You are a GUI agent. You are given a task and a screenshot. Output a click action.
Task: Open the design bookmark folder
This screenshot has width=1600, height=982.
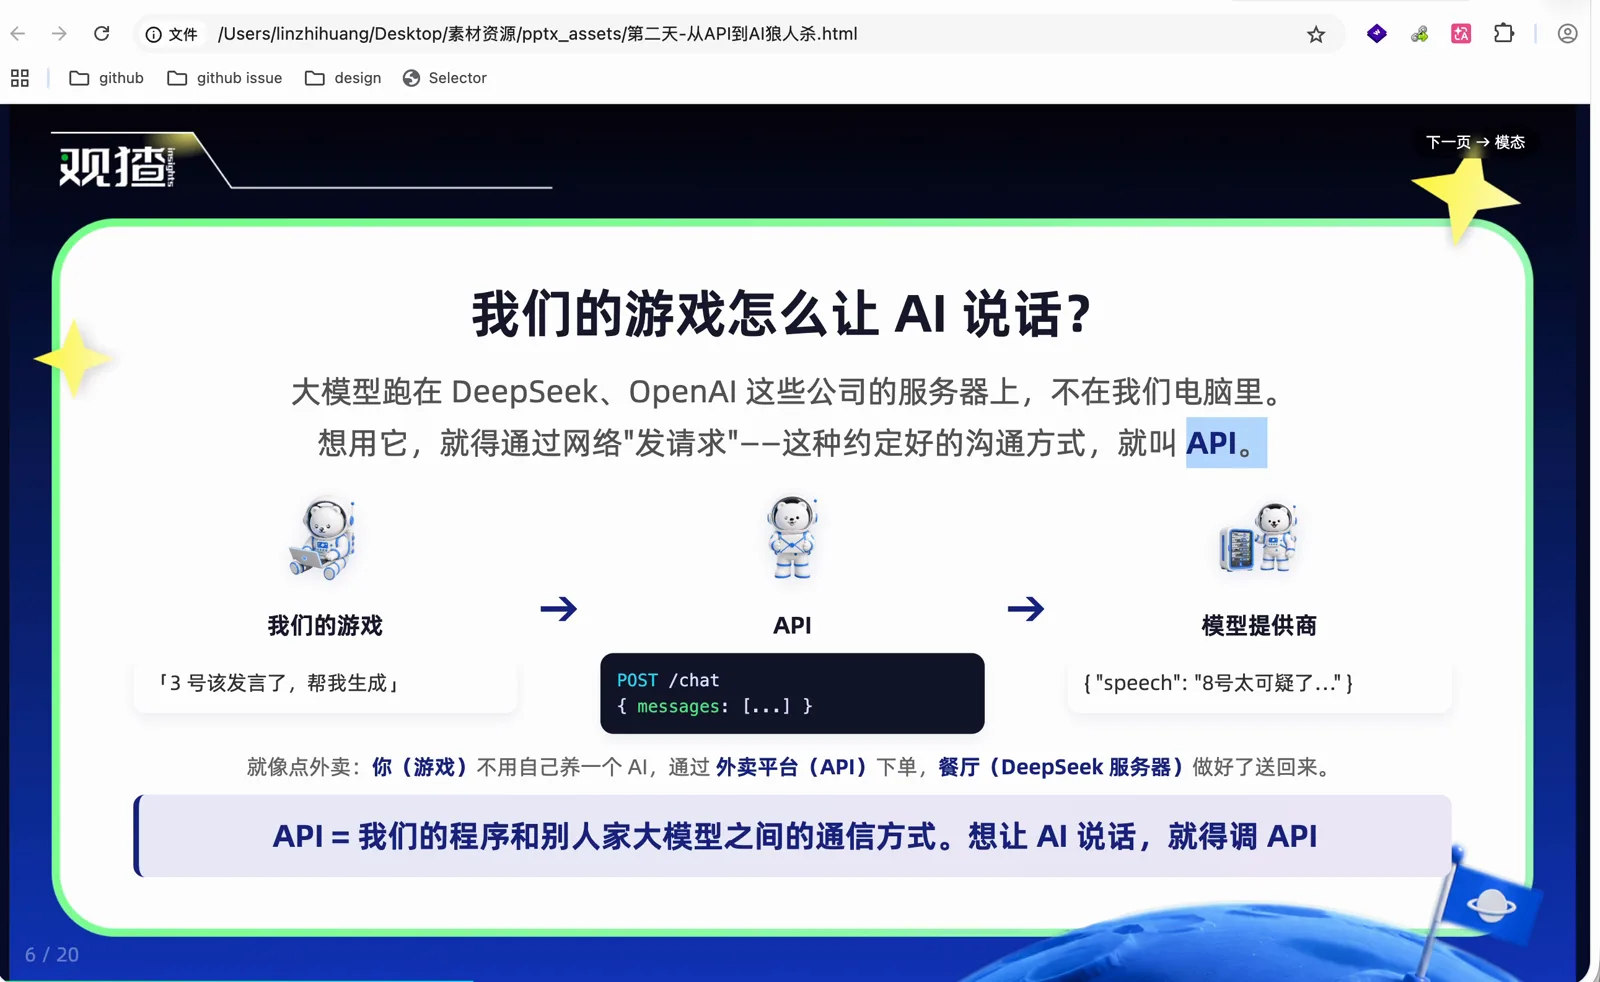coord(343,78)
